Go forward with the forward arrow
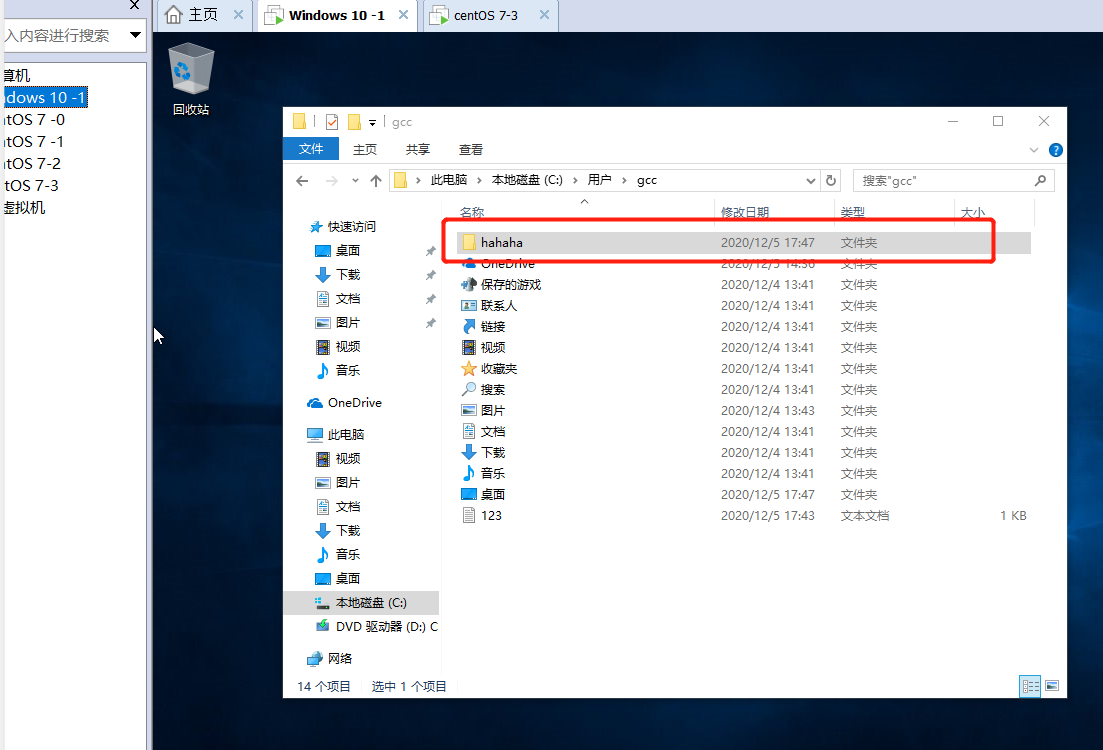 pos(331,181)
